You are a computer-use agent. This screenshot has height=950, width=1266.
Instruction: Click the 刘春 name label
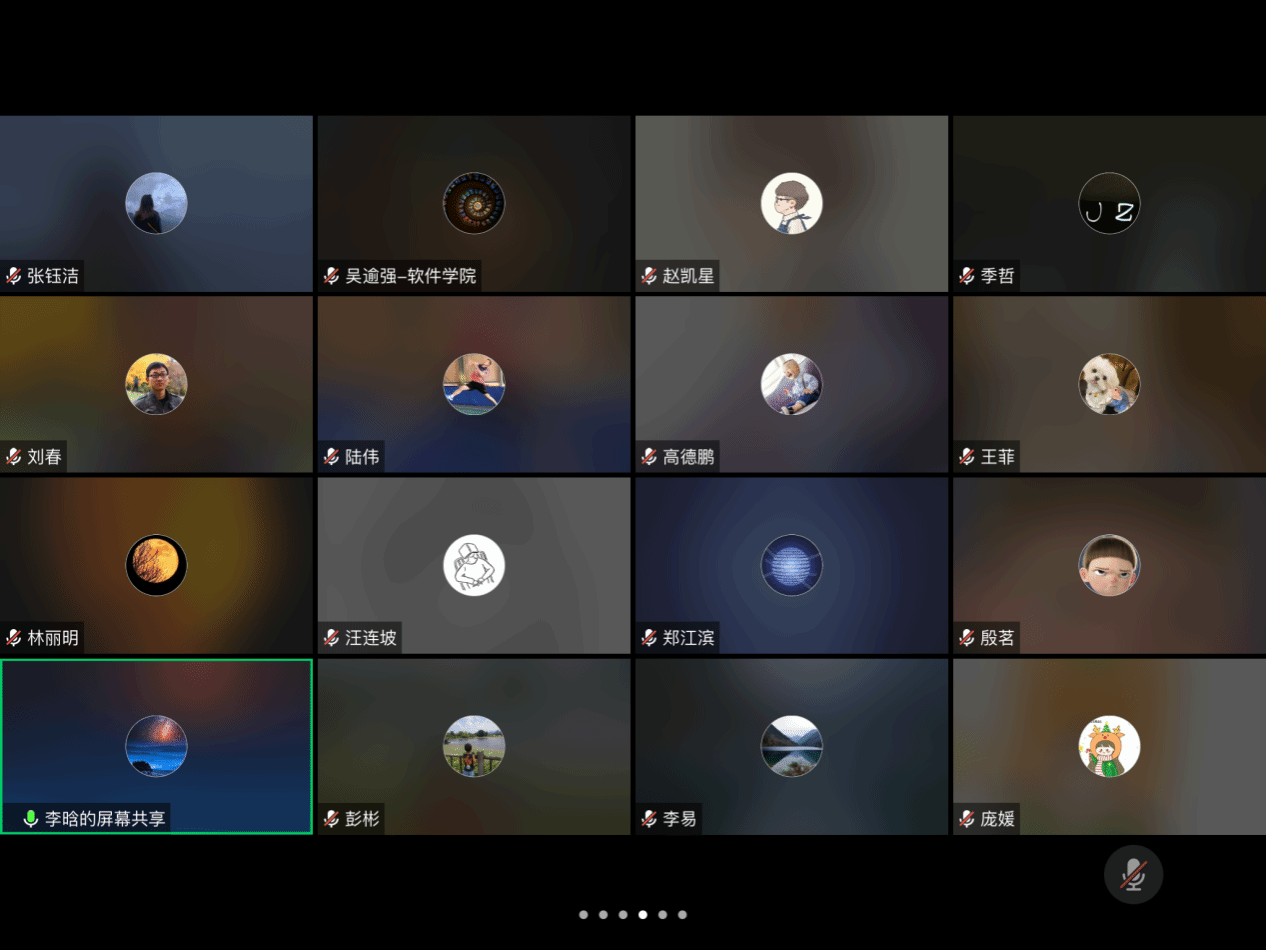[45, 457]
